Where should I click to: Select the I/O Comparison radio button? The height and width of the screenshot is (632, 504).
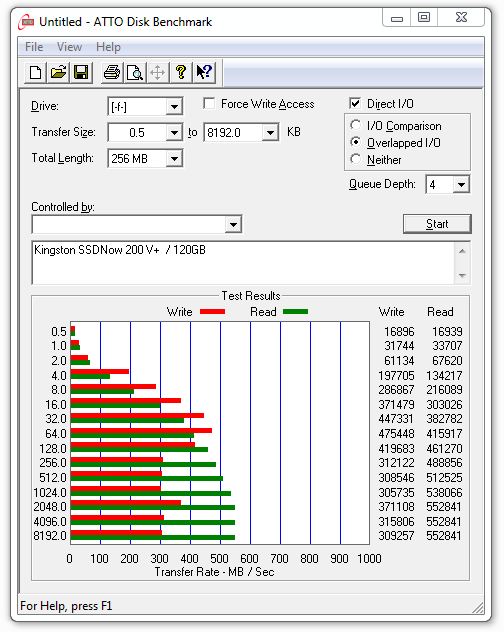(355, 125)
